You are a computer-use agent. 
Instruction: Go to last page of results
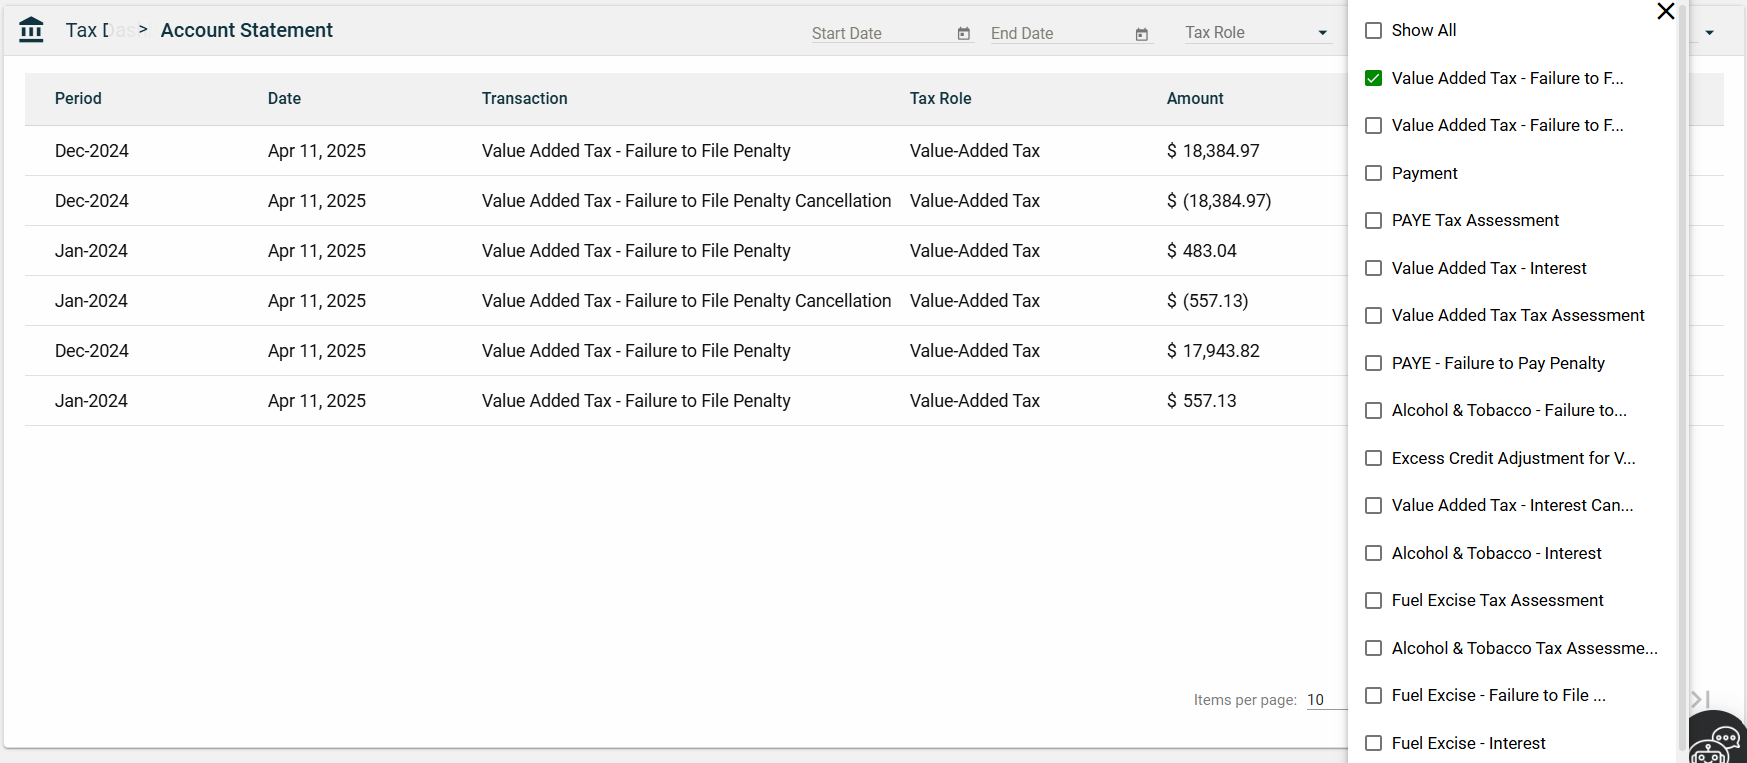(x=1700, y=699)
